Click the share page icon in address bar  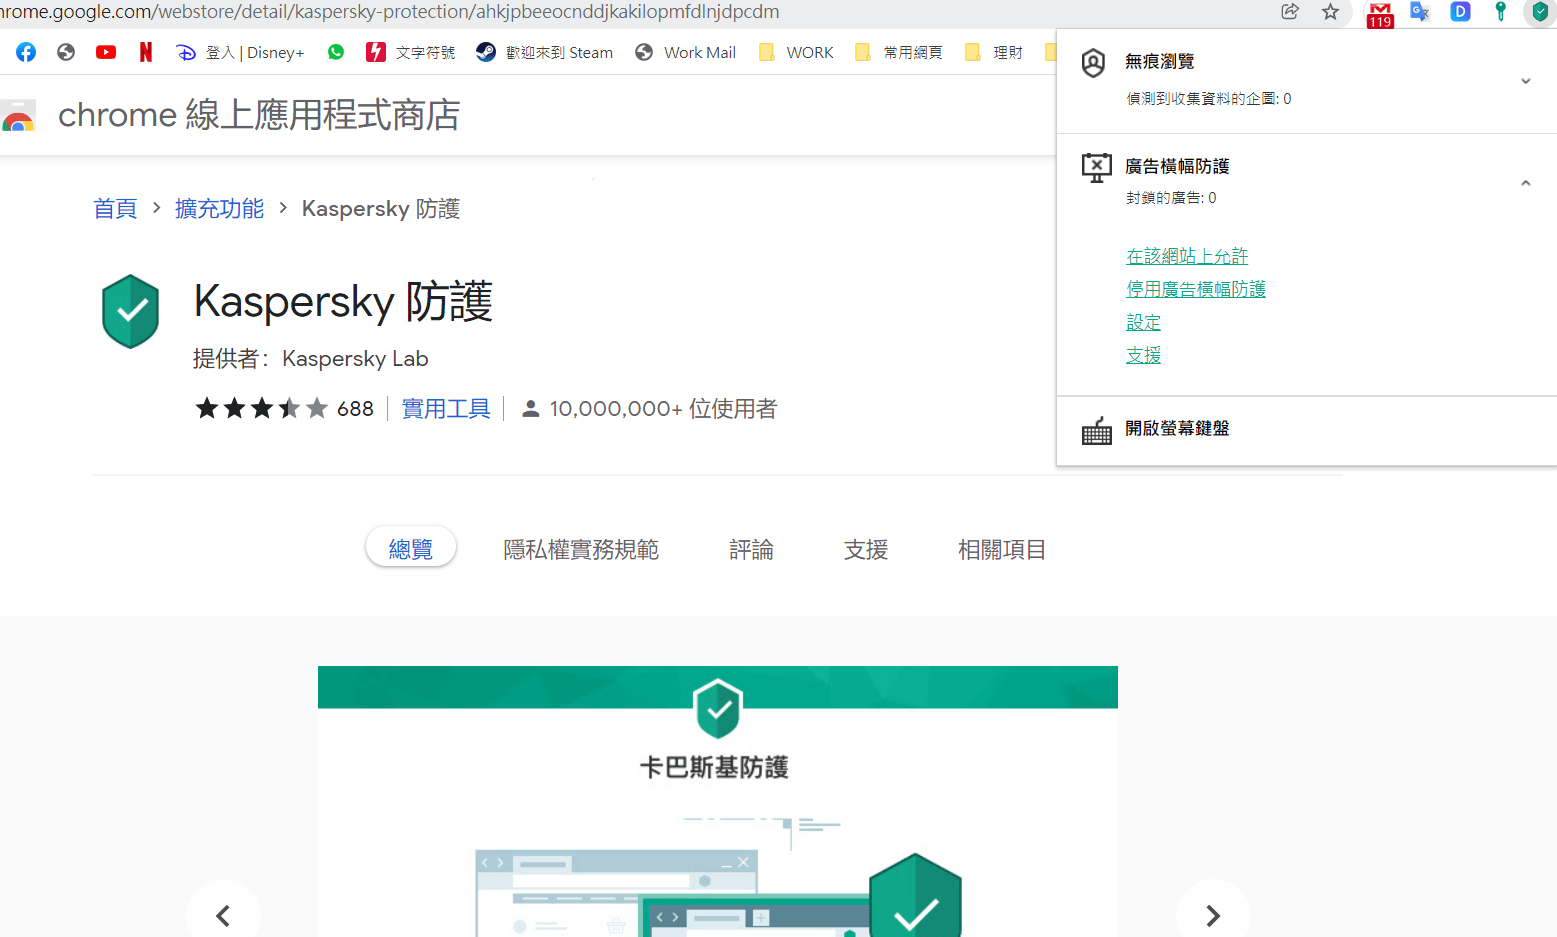pos(1290,12)
